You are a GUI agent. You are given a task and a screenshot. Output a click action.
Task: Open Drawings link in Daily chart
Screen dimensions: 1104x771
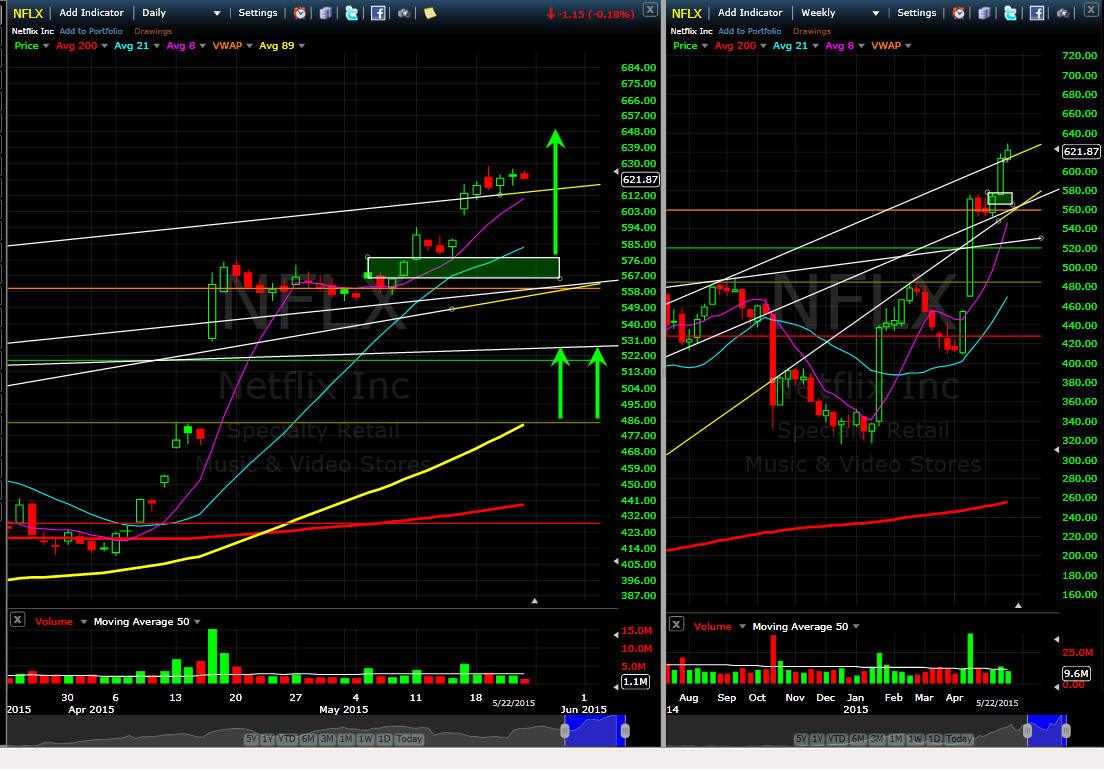pyautogui.click(x=153, y=31)
